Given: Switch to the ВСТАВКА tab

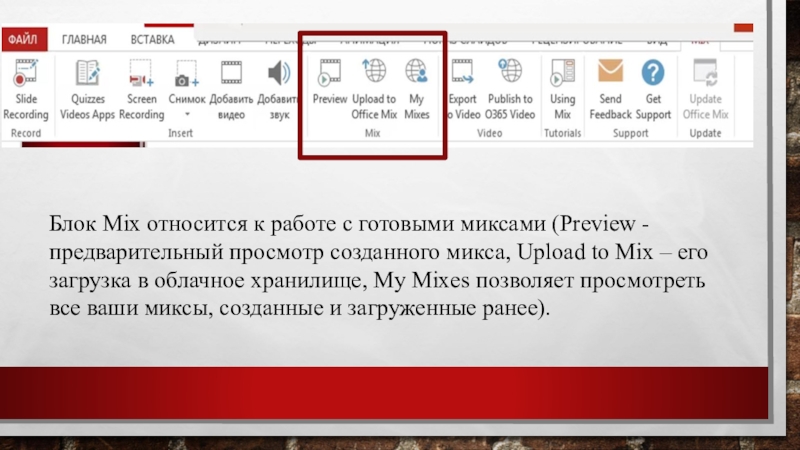Looking at the screenshot, I should pyautogui.click(x=152, y=40).
